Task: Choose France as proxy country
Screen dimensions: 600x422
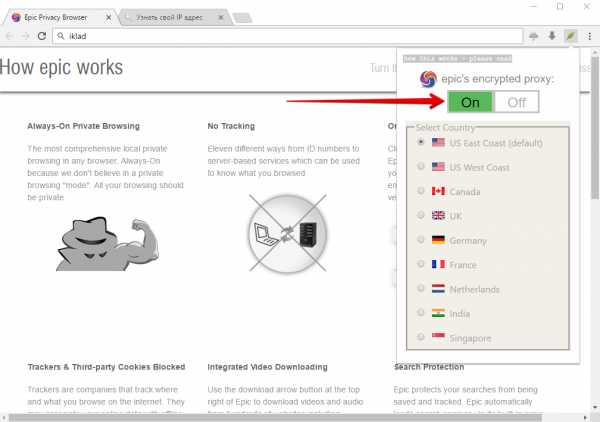Action: [x=421, y=264]
